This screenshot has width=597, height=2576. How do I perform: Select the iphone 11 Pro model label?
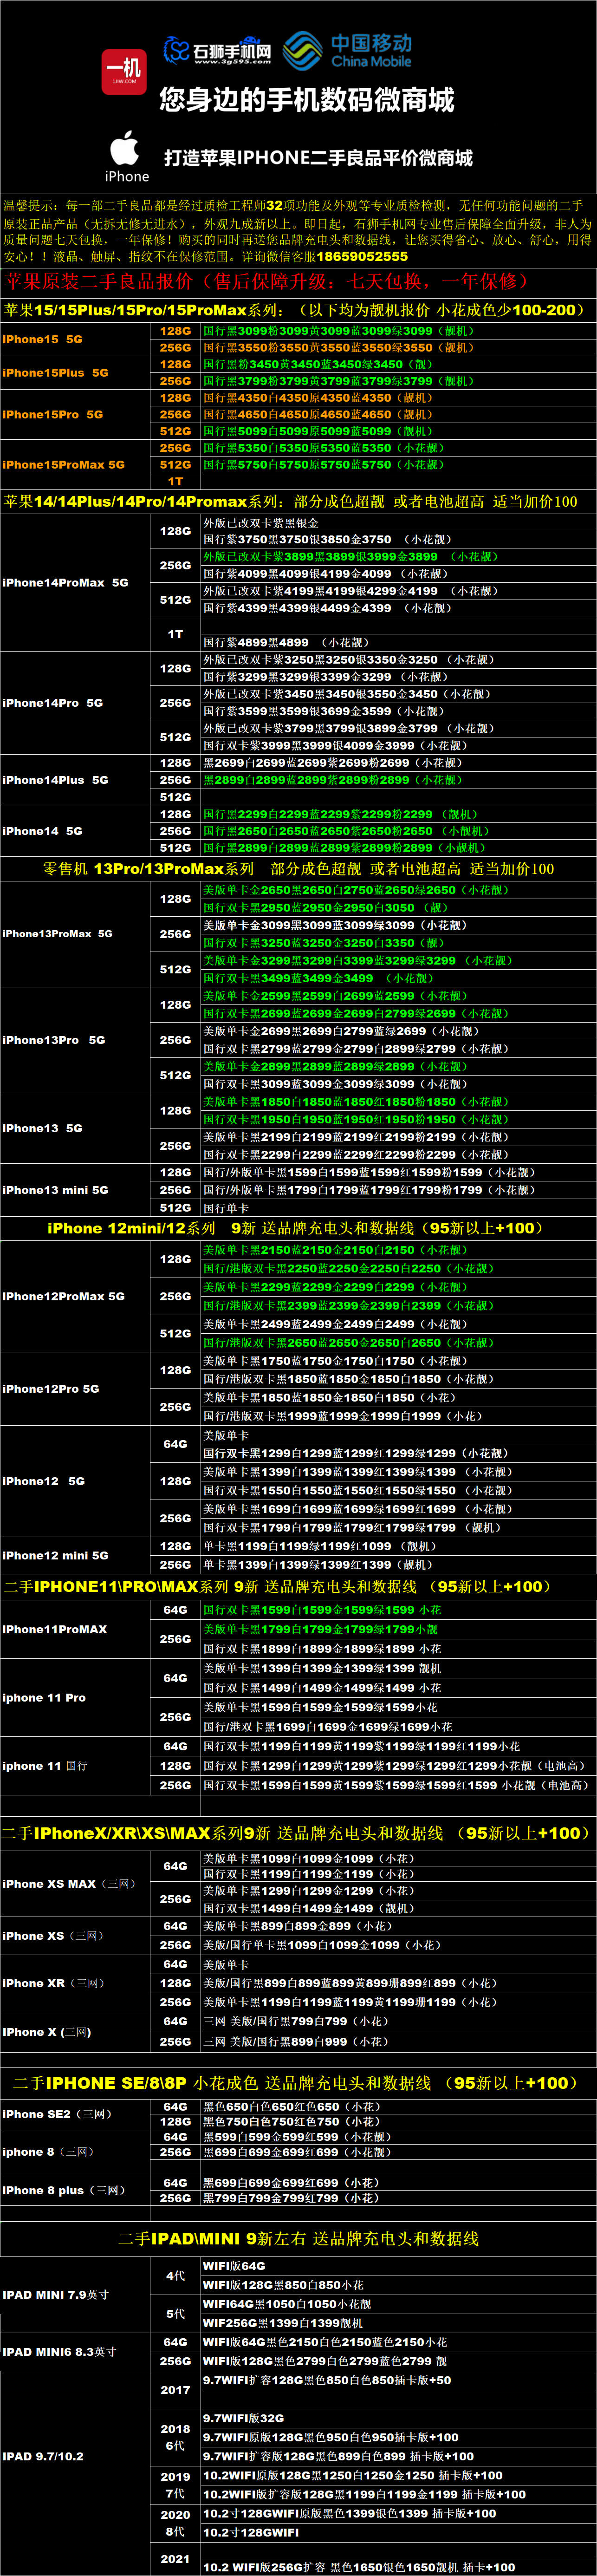coord(44,1698)
